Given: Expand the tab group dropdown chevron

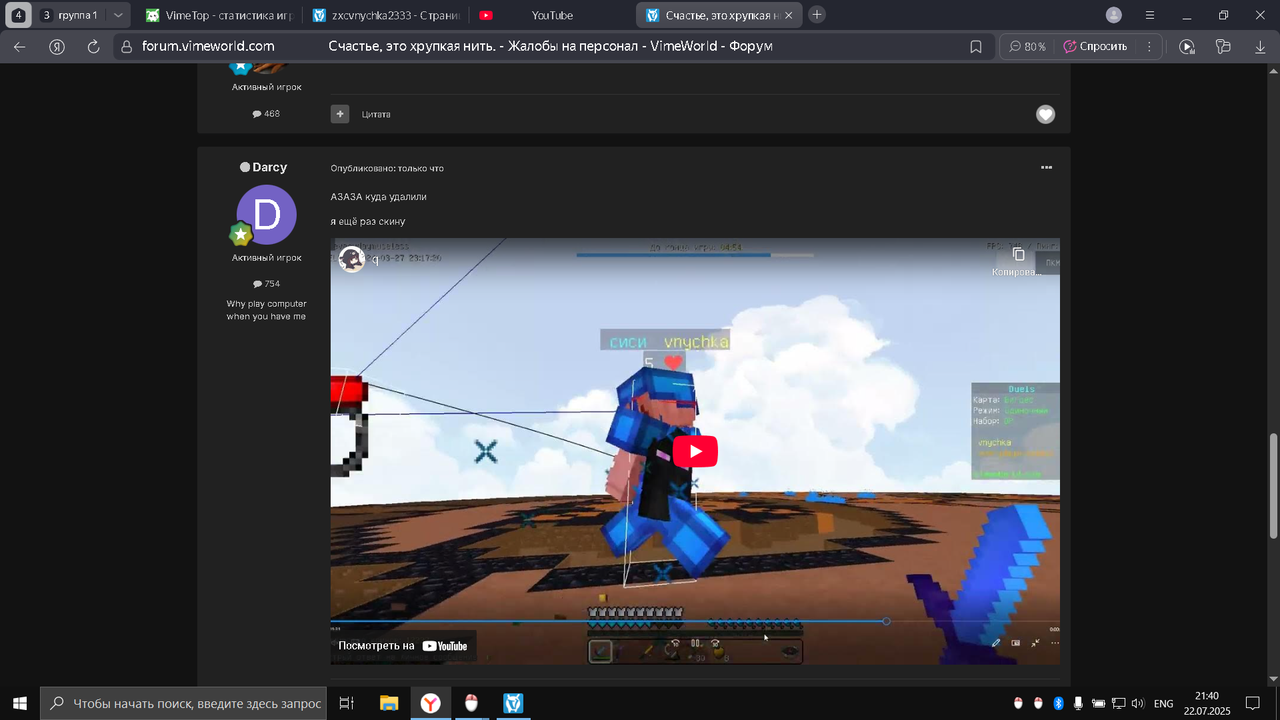Looking at the screenshot, I should click(118, 15).
